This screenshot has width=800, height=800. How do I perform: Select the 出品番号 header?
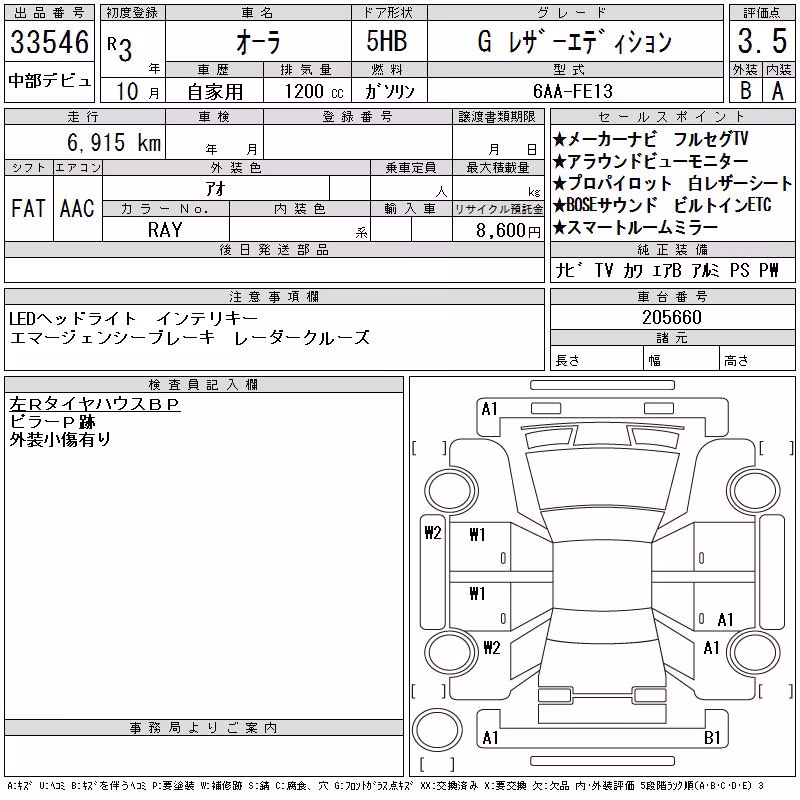pos(49,13)
